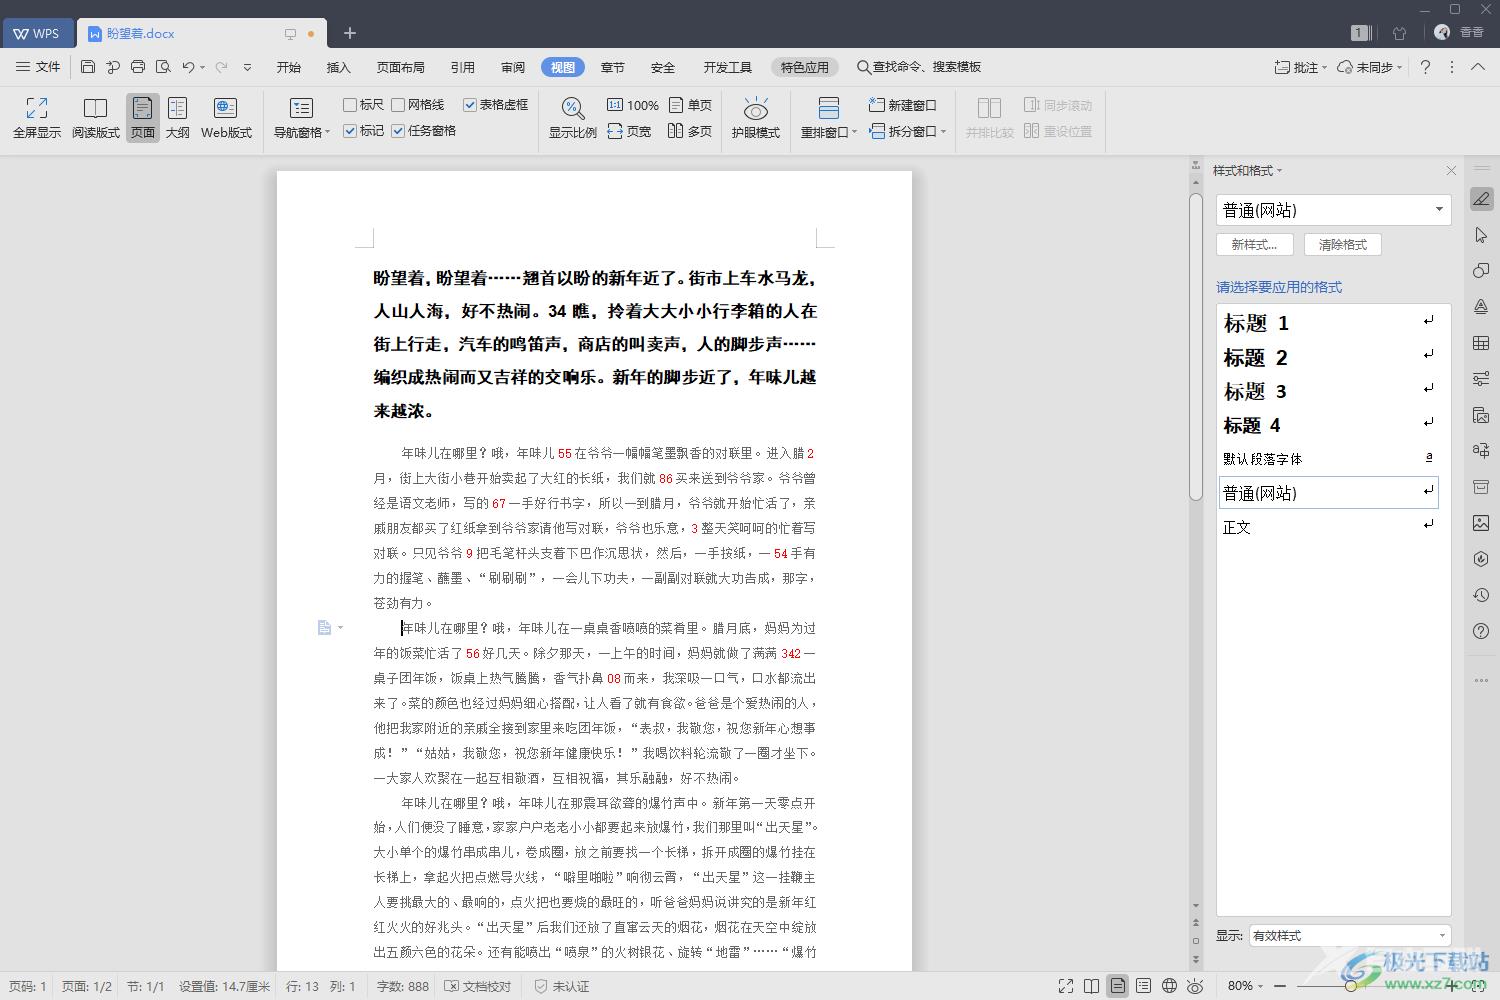This screenshot has height=1000, width=1500.
Task: Open the Show valid styles dropdown
Action: click(x=1349, y=936)
